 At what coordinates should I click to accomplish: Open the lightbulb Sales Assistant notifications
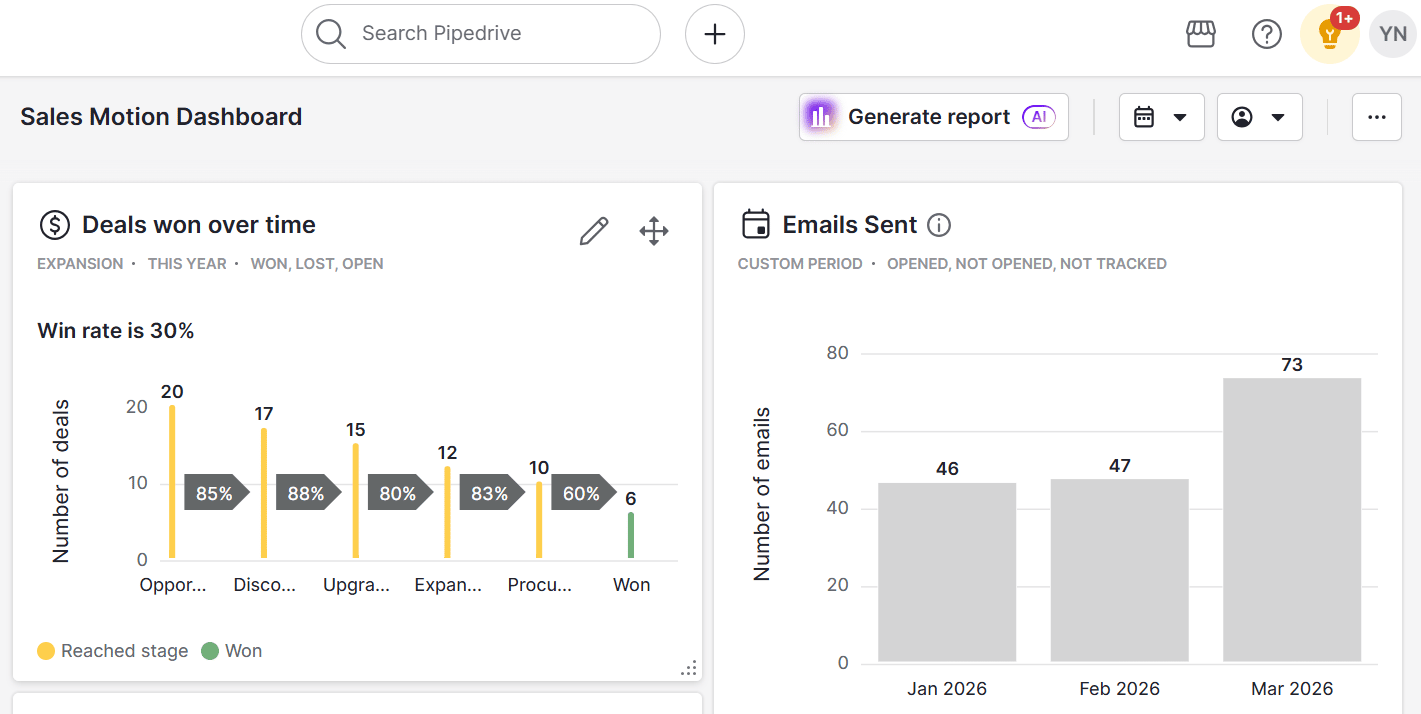pos(1330,34)
